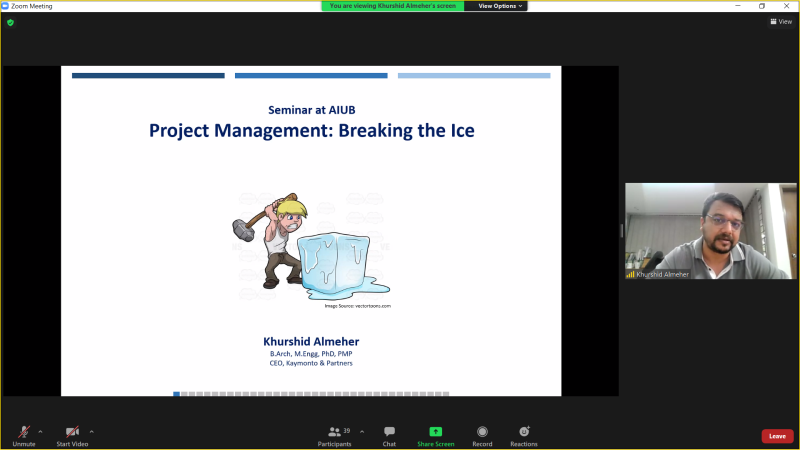
Task: Click the Unmute microphone icon
Action: pos(24,432)
